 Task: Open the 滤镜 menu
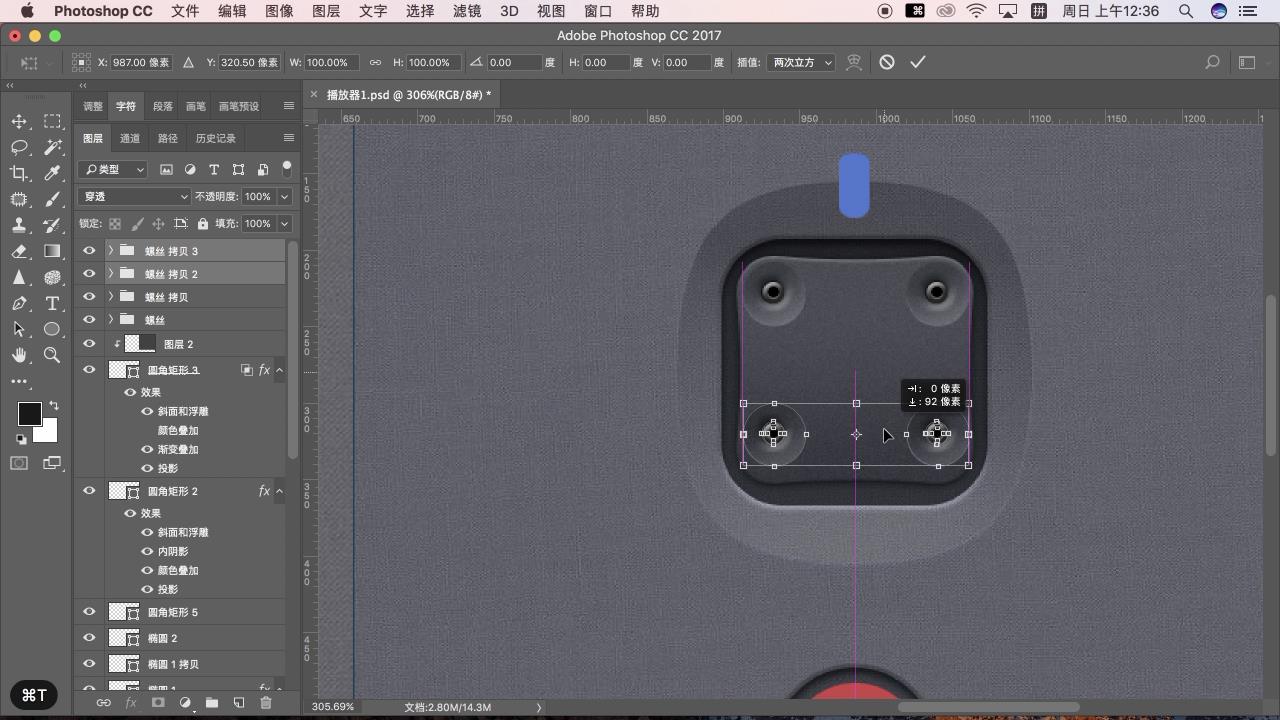[467, 11]
